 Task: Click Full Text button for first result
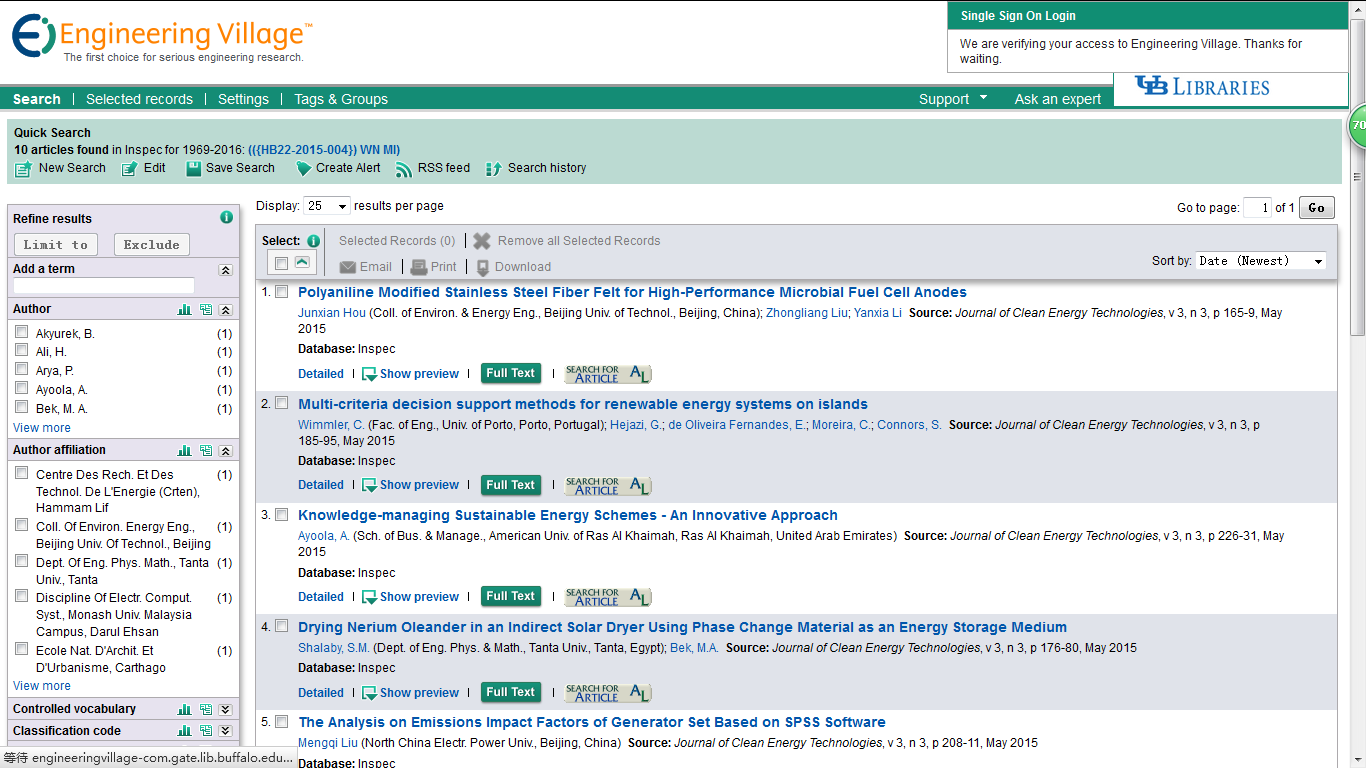(510, 373)
